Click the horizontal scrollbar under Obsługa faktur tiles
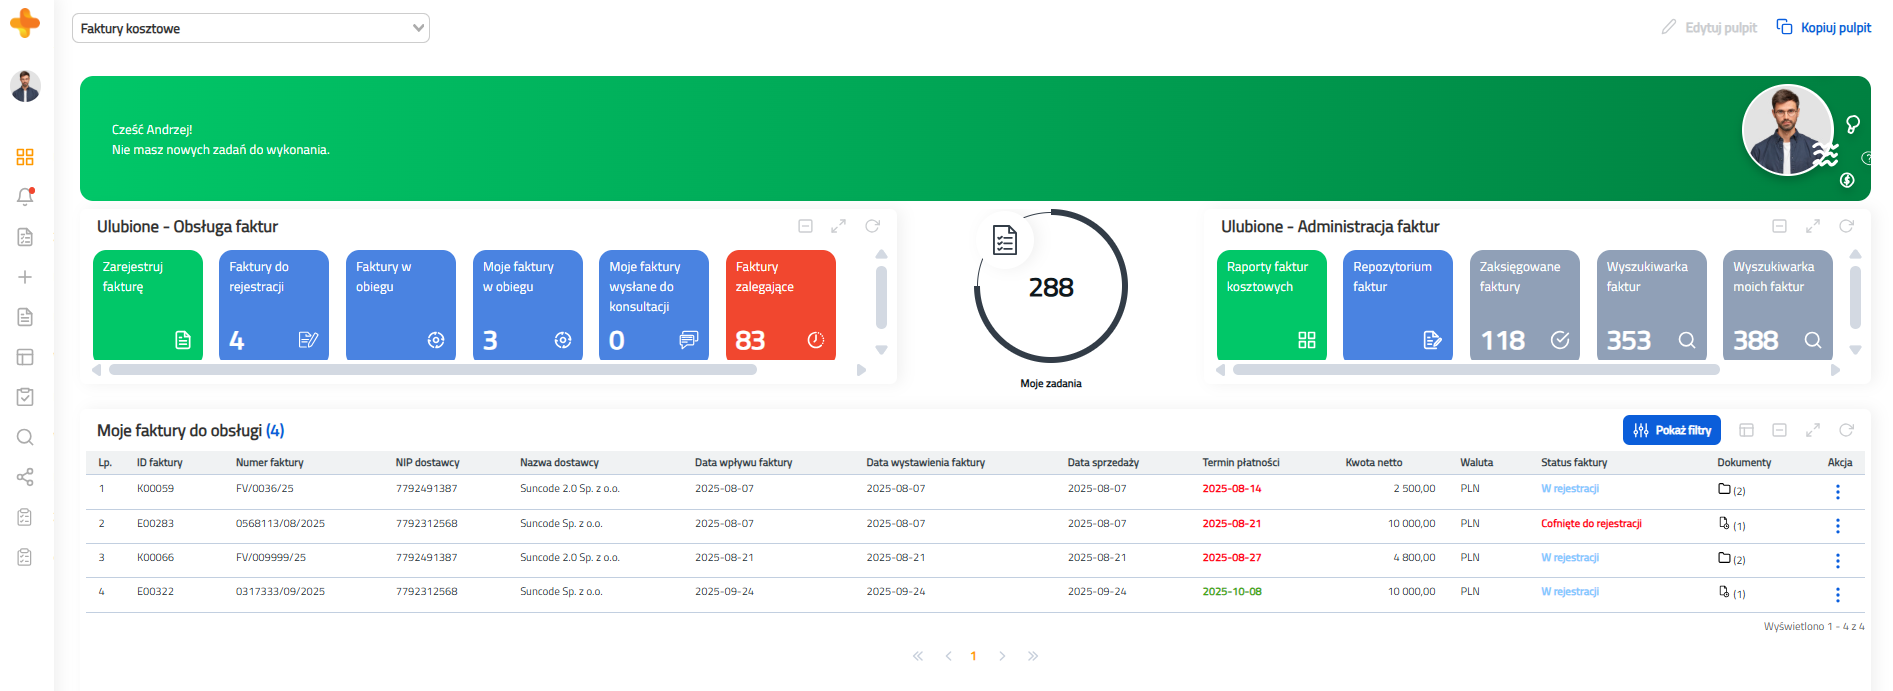 click(x=432, y=370)
